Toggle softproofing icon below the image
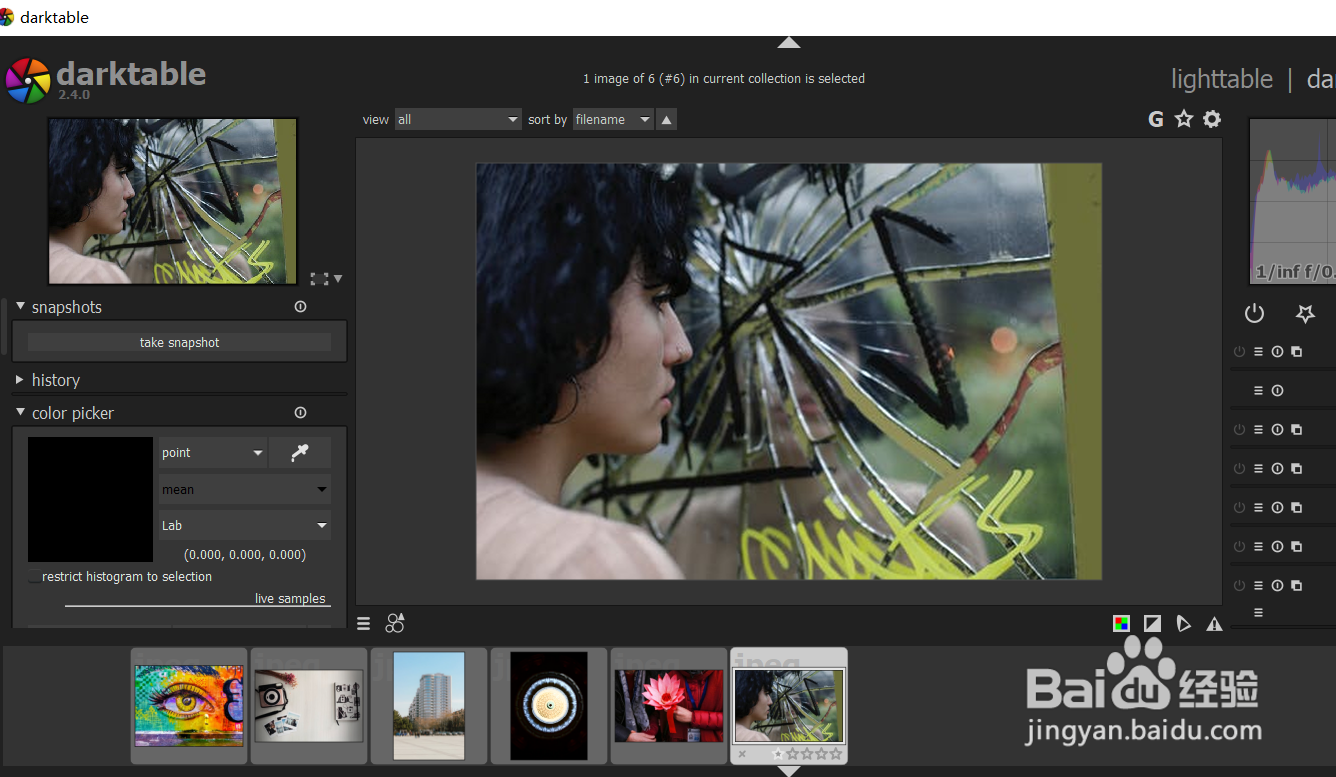The image size is (1336, 777). pyautogui.click(x=1184, y=624)
